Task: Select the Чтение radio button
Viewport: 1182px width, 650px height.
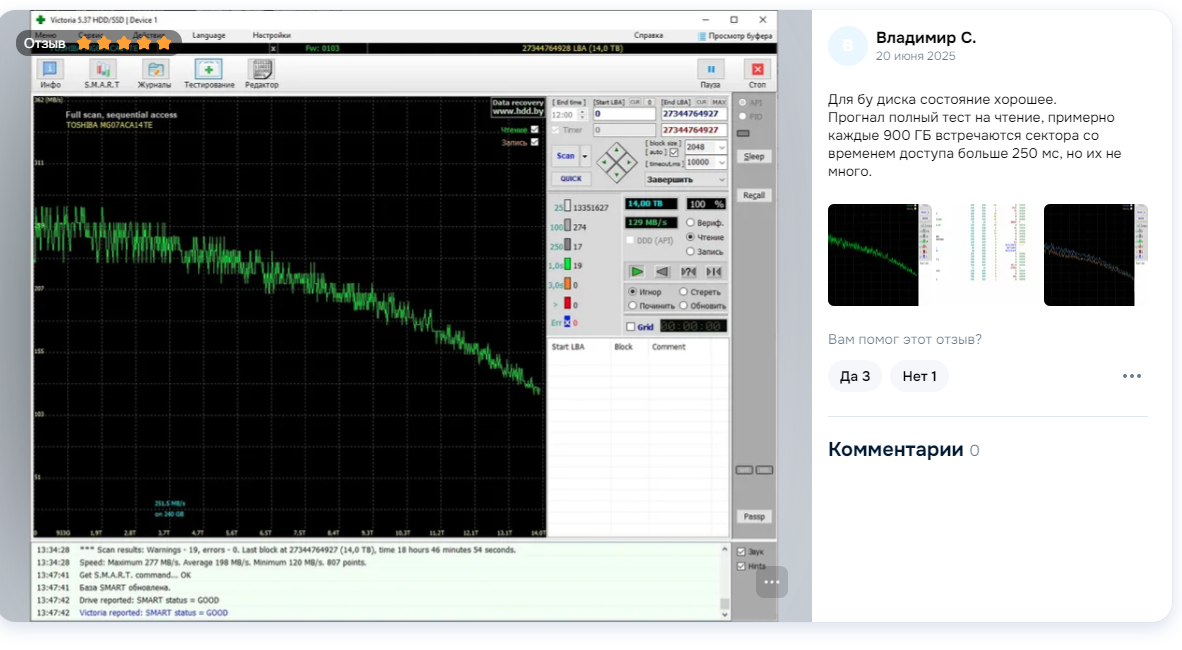Action: (x=690, y=237)
